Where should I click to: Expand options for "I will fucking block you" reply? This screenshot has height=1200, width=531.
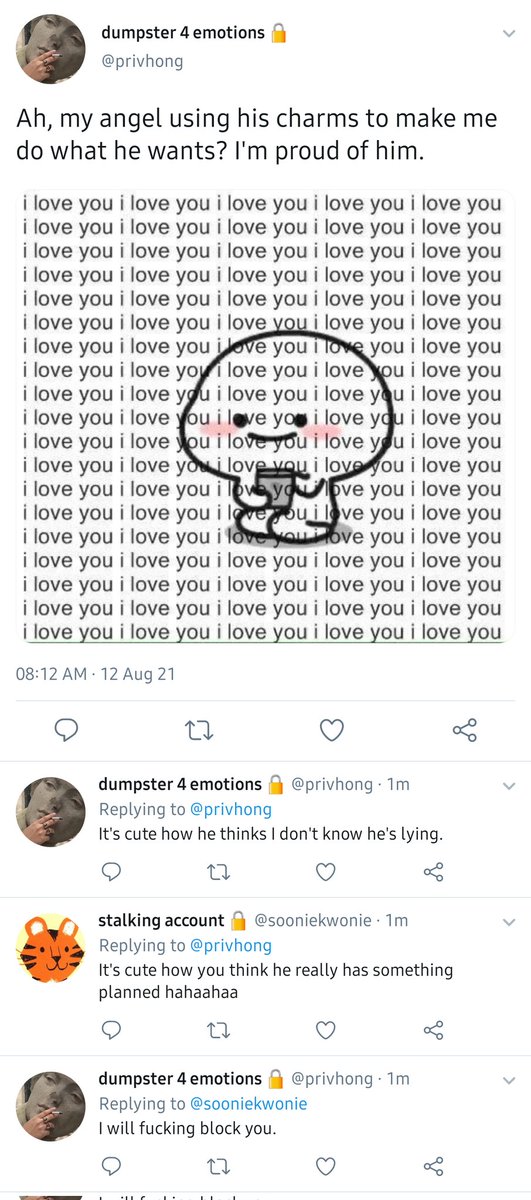click(508, 1080)
